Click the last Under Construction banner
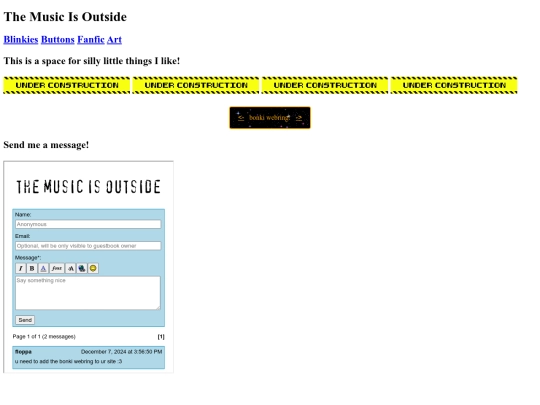The width and height of the screenshot is (540, 405). coord(454,85)
